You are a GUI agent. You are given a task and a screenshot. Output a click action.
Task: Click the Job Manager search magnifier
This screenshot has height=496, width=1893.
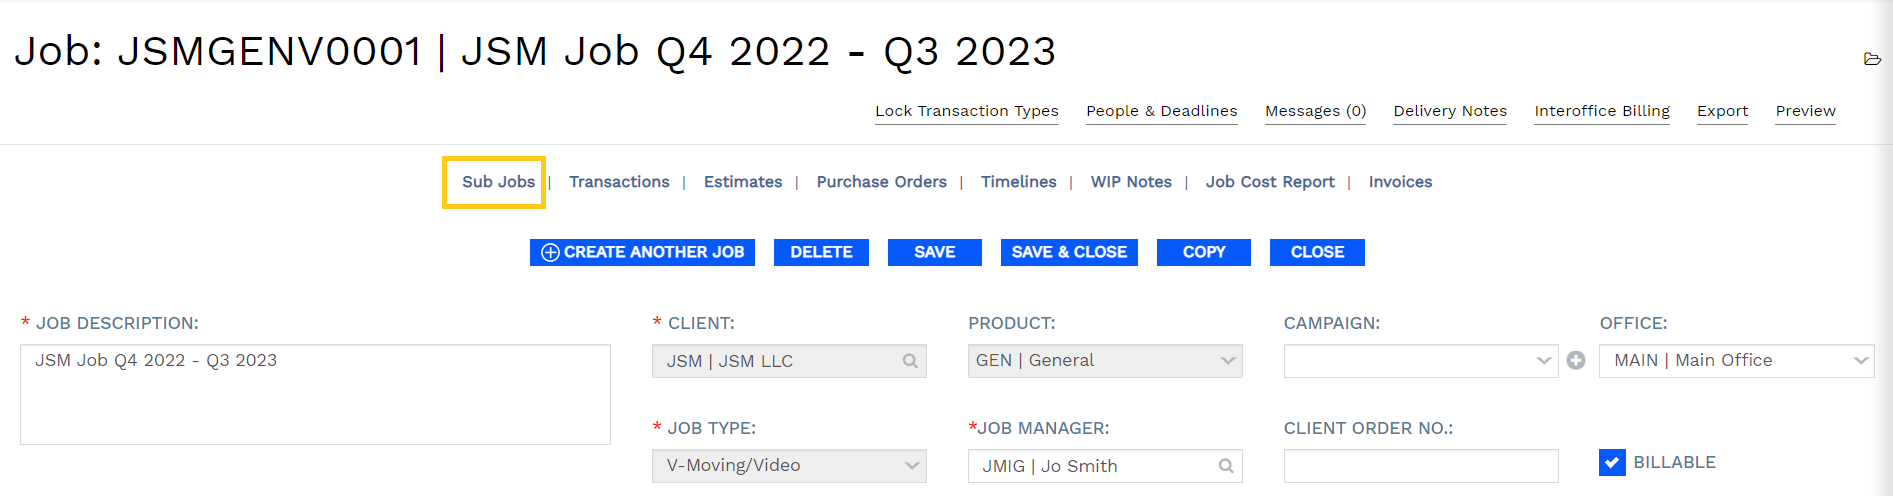point(1226,466)
